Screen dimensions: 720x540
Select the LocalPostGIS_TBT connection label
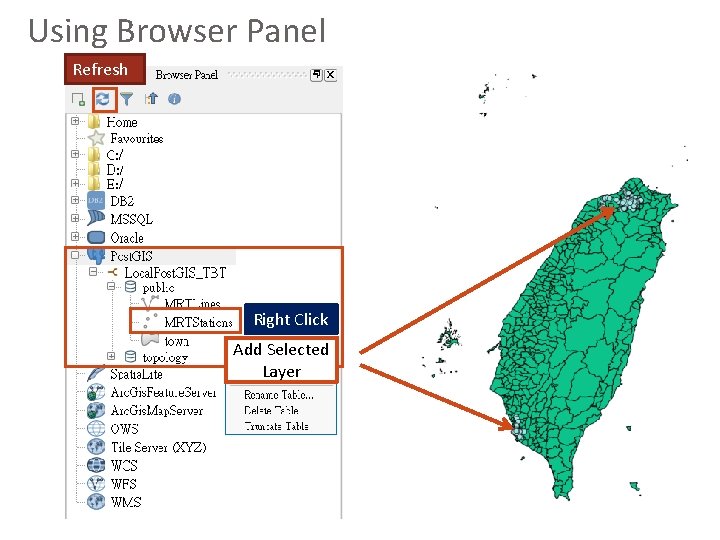point(175,273)
